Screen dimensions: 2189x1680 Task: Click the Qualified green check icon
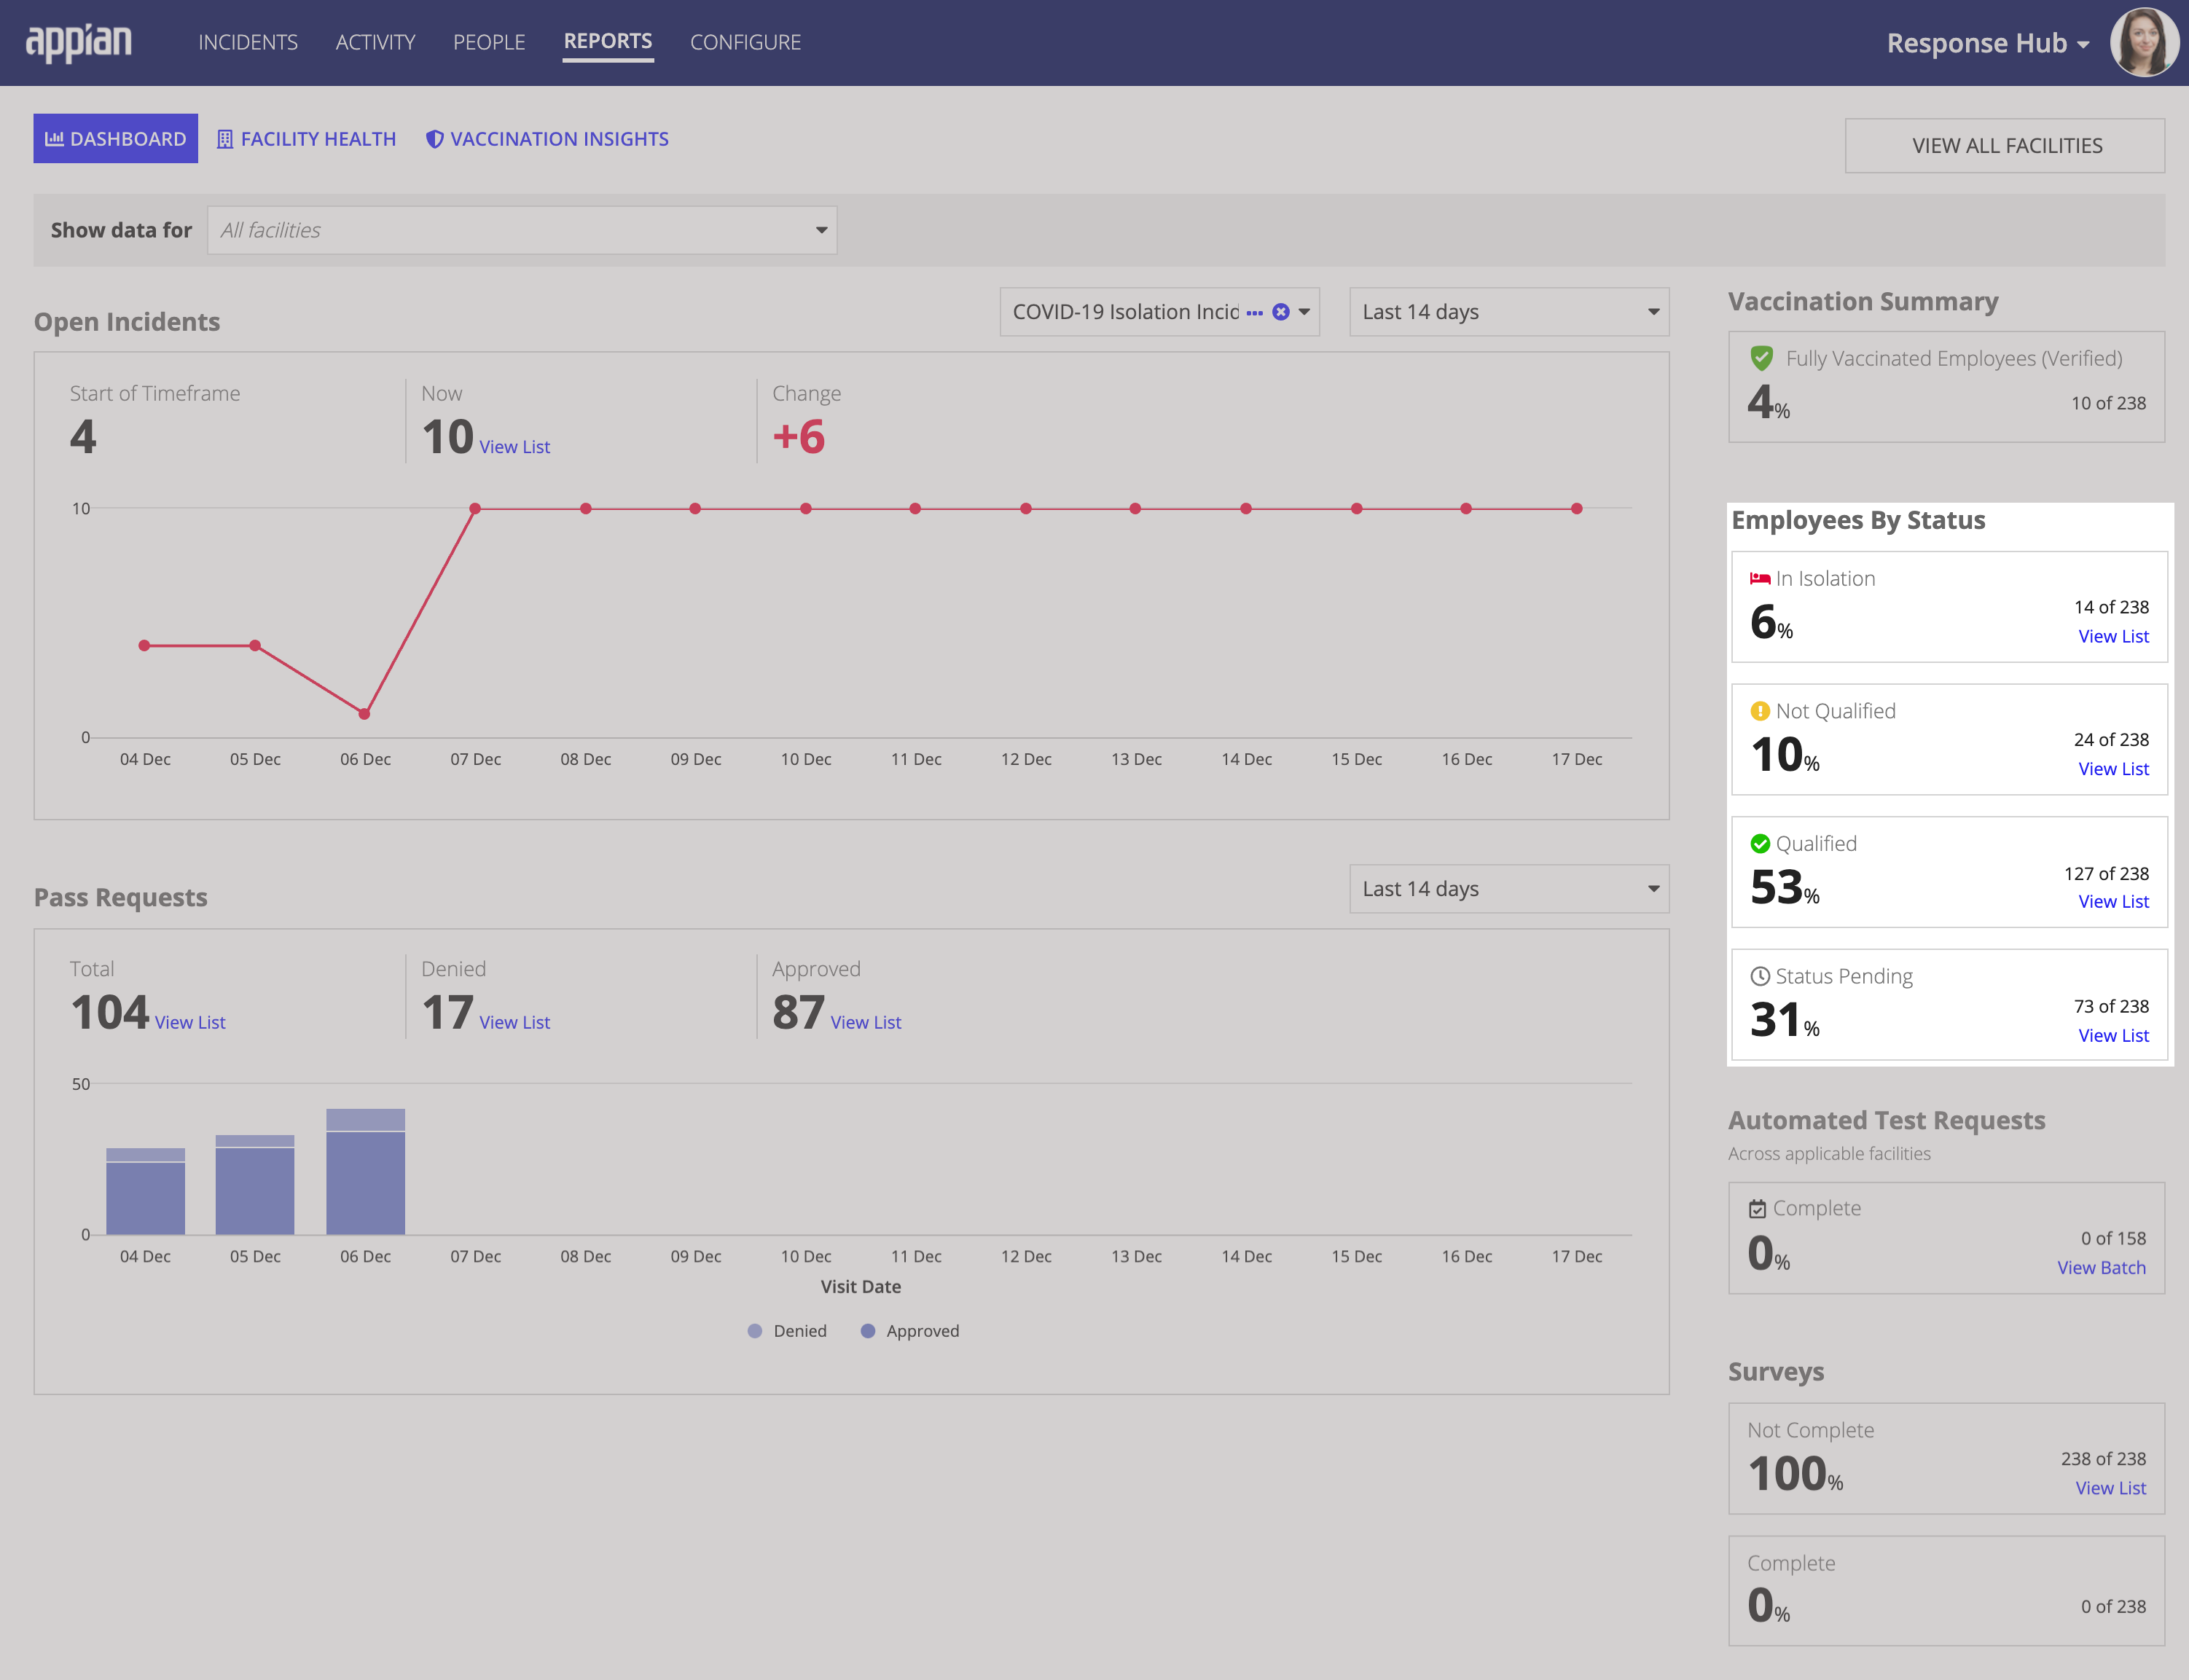[1760, 844]
